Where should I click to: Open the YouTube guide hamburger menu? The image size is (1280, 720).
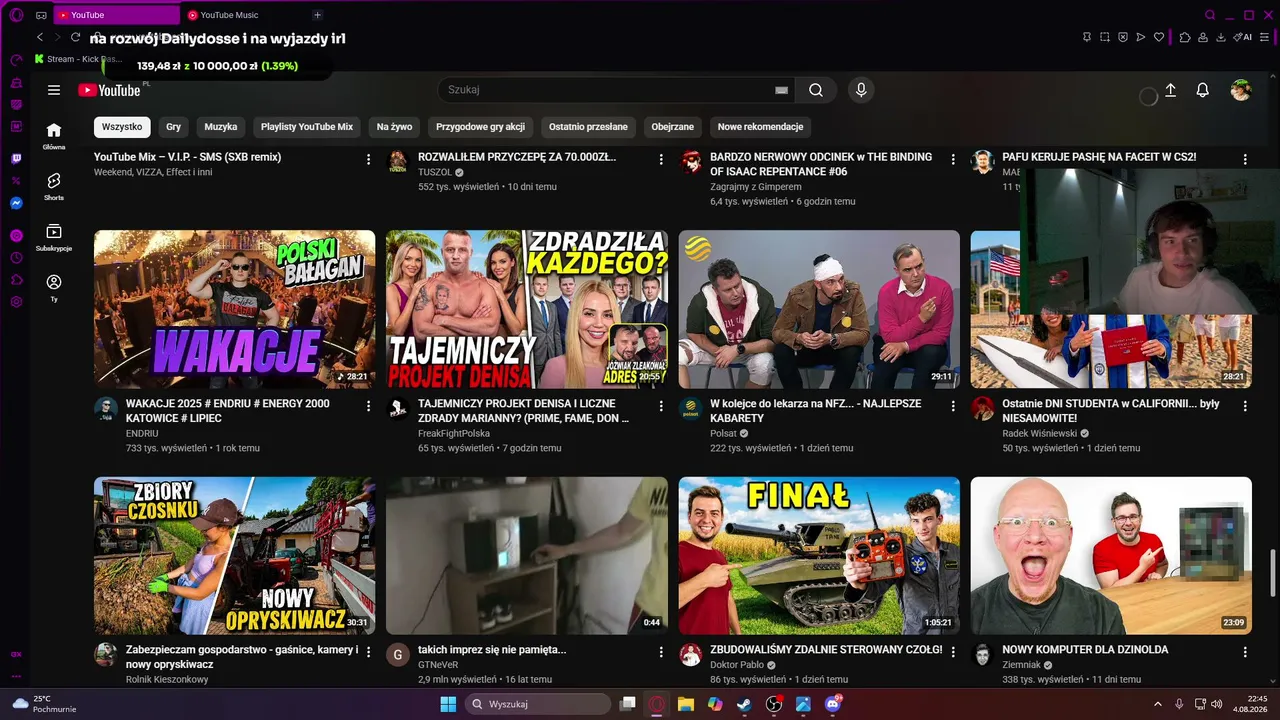point(54,90)
